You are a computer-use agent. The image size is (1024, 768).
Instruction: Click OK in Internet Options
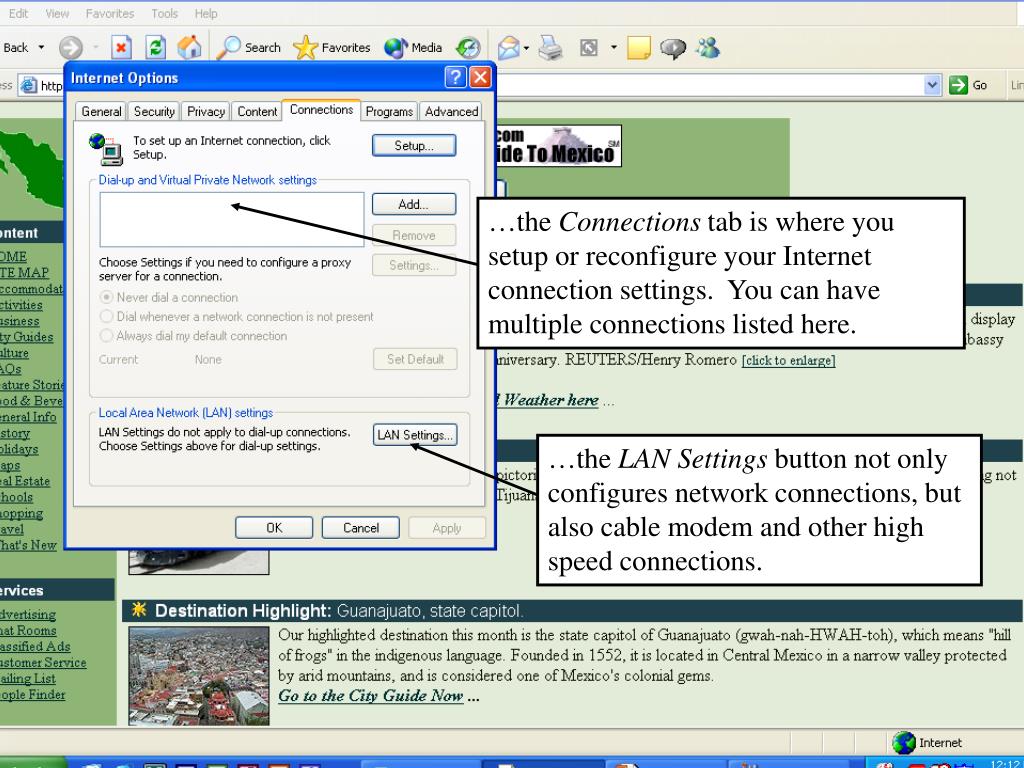pyautogui.click(x=274, y=528)
